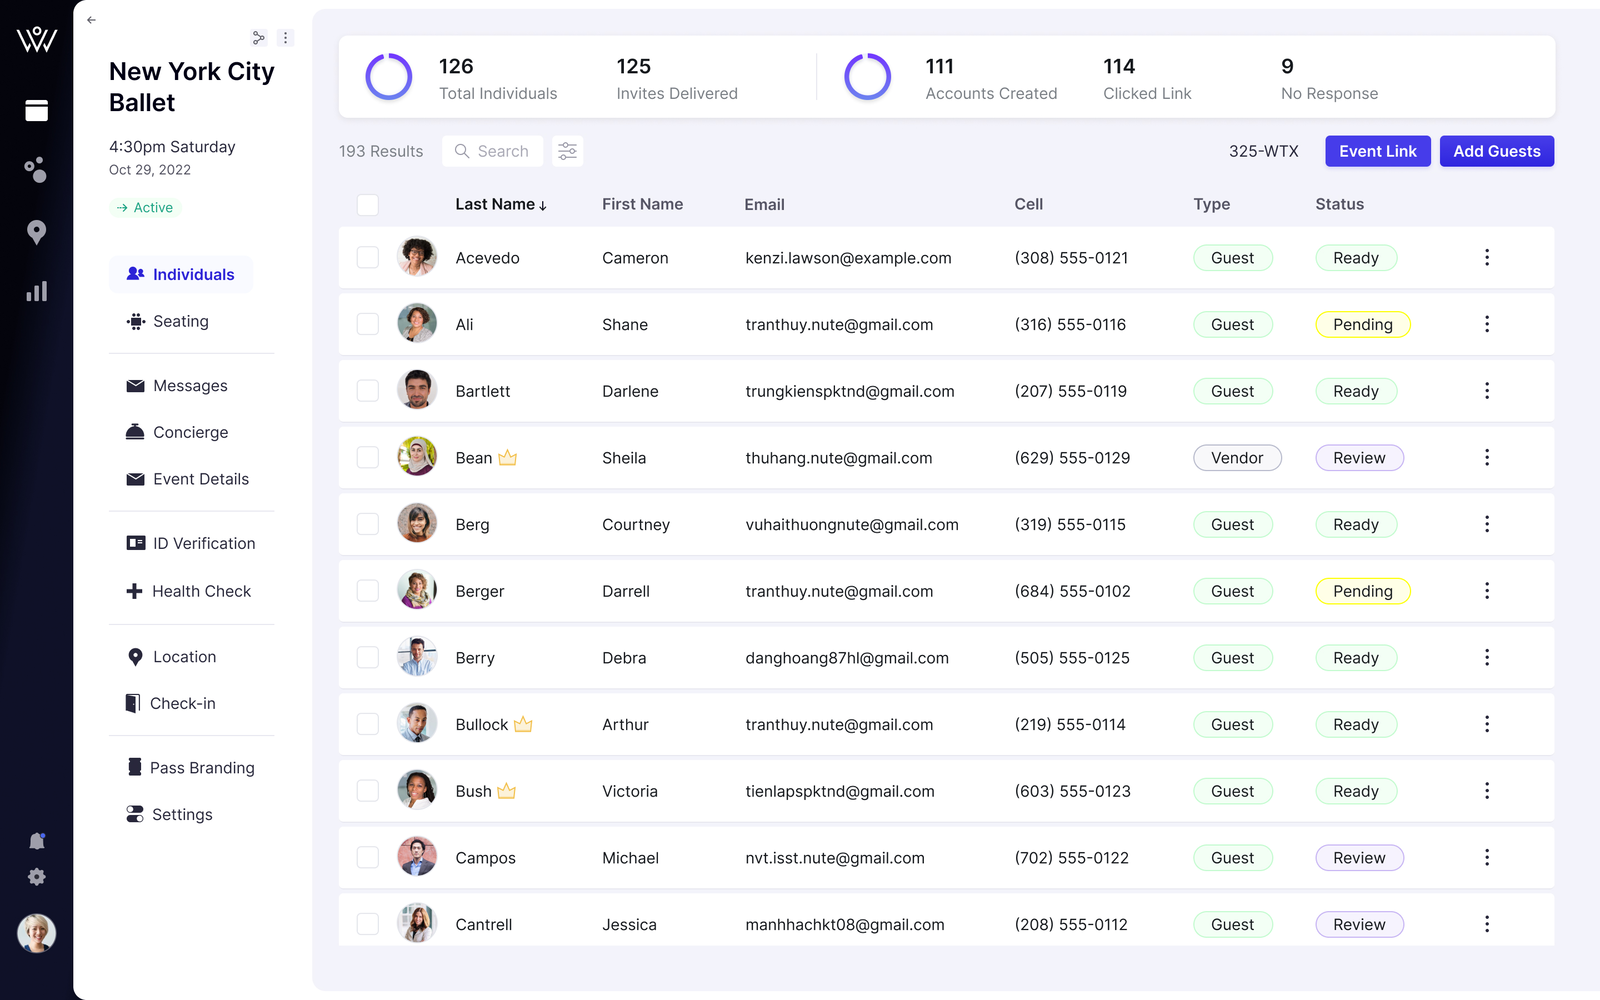The height and width of the screenshot is (1000, 1600).
Task: Open row actions menu for Bush
Action: pos(1487,791)
